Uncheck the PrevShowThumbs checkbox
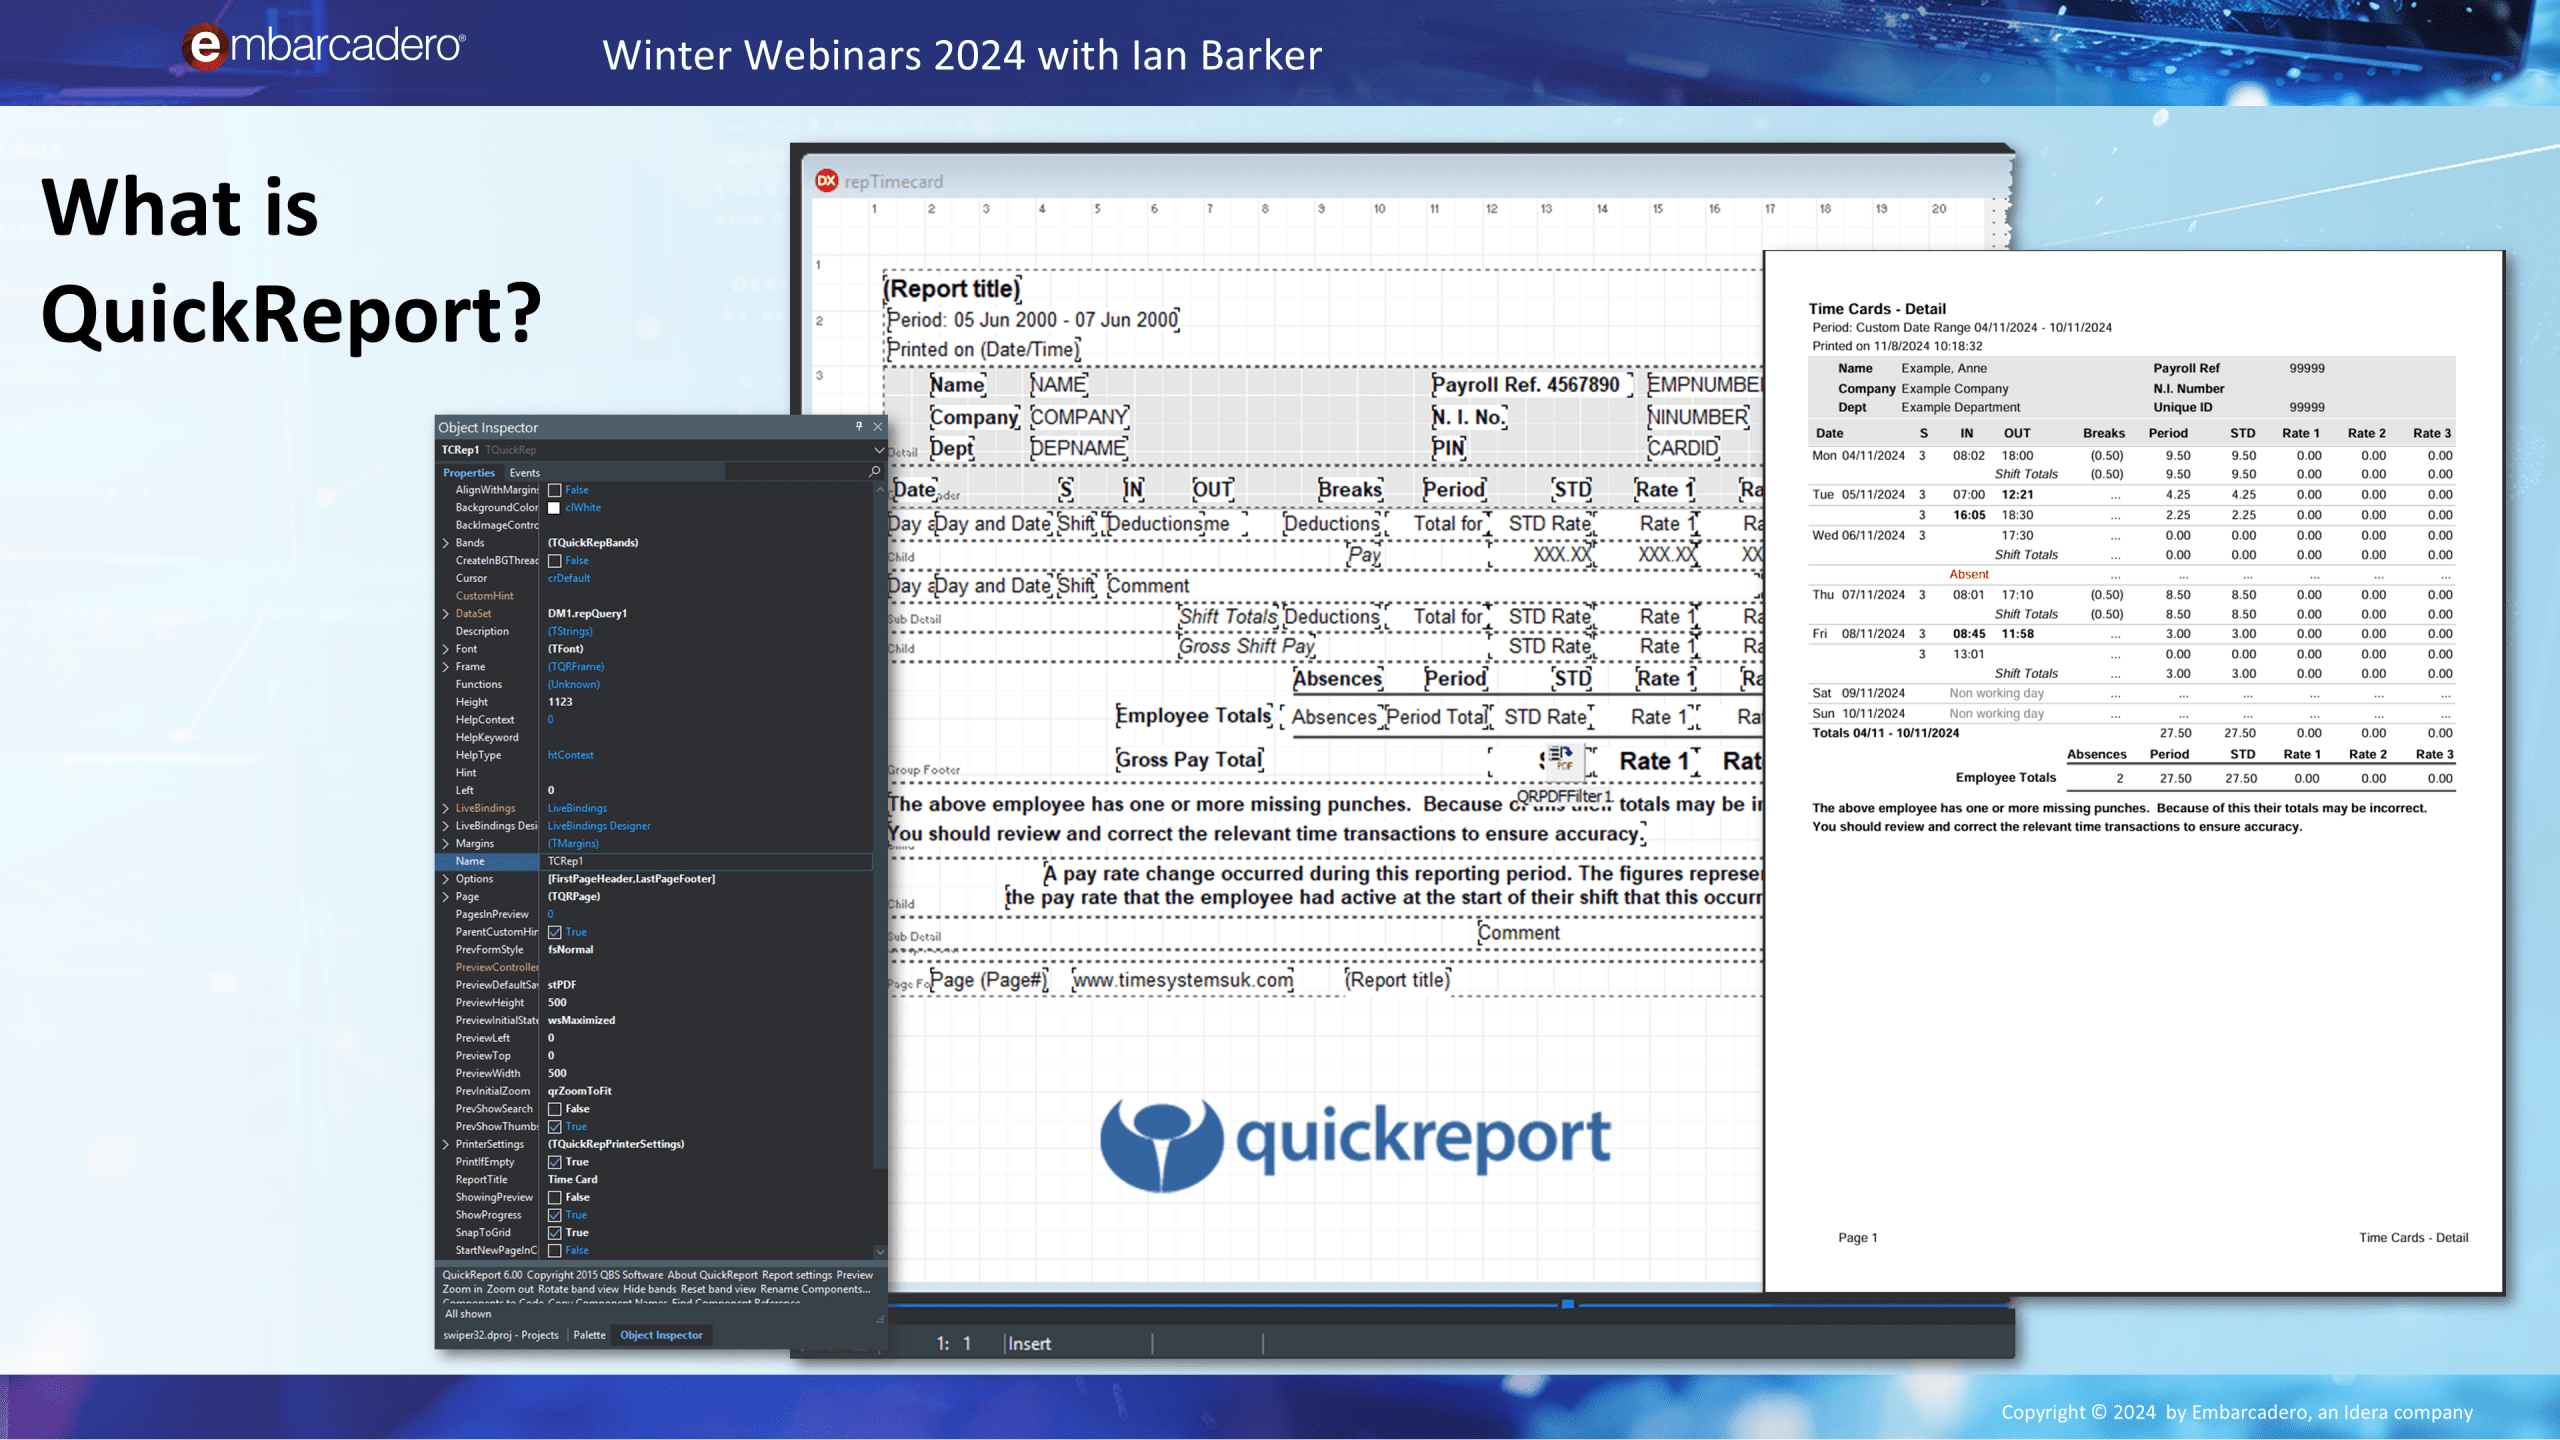The width and height of the screenshot is (2560, 1440). click(x=555, y=1127)
